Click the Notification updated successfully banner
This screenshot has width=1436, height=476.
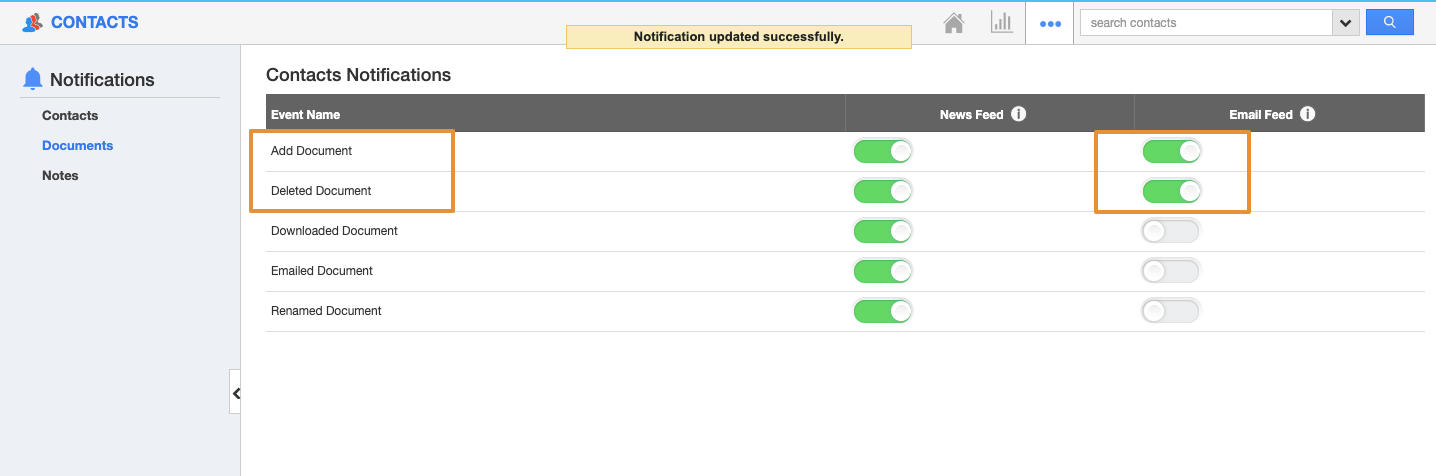click(739, 37)
